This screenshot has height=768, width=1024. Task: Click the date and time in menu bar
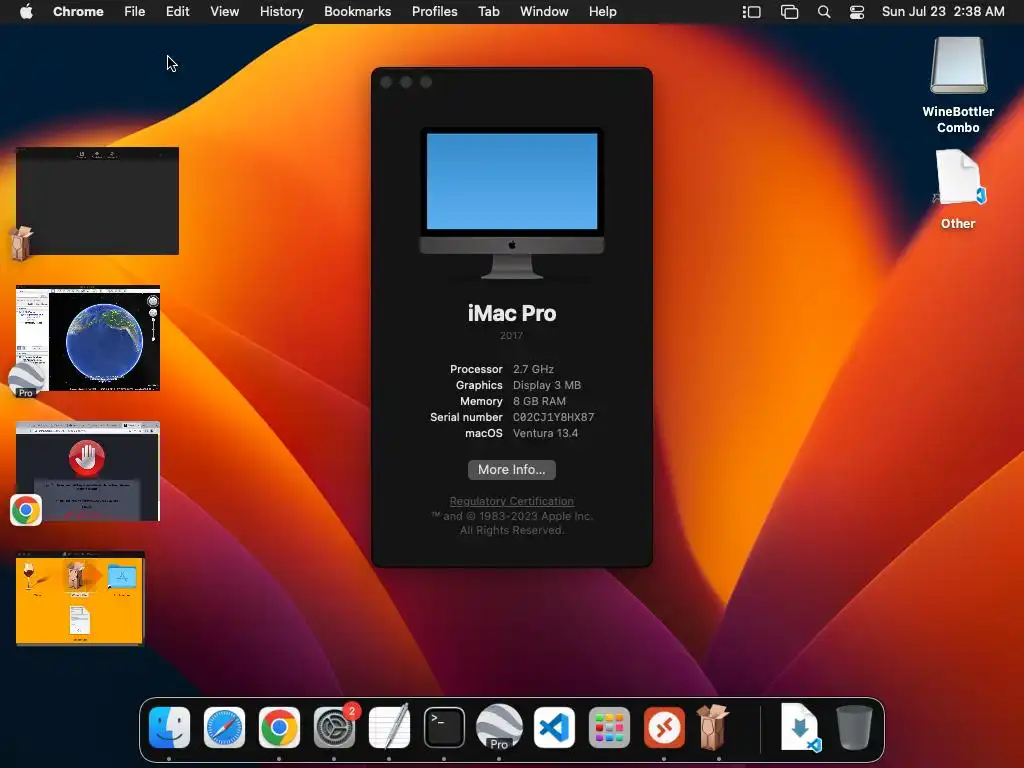pyautogui.click(x=943, y=12)
